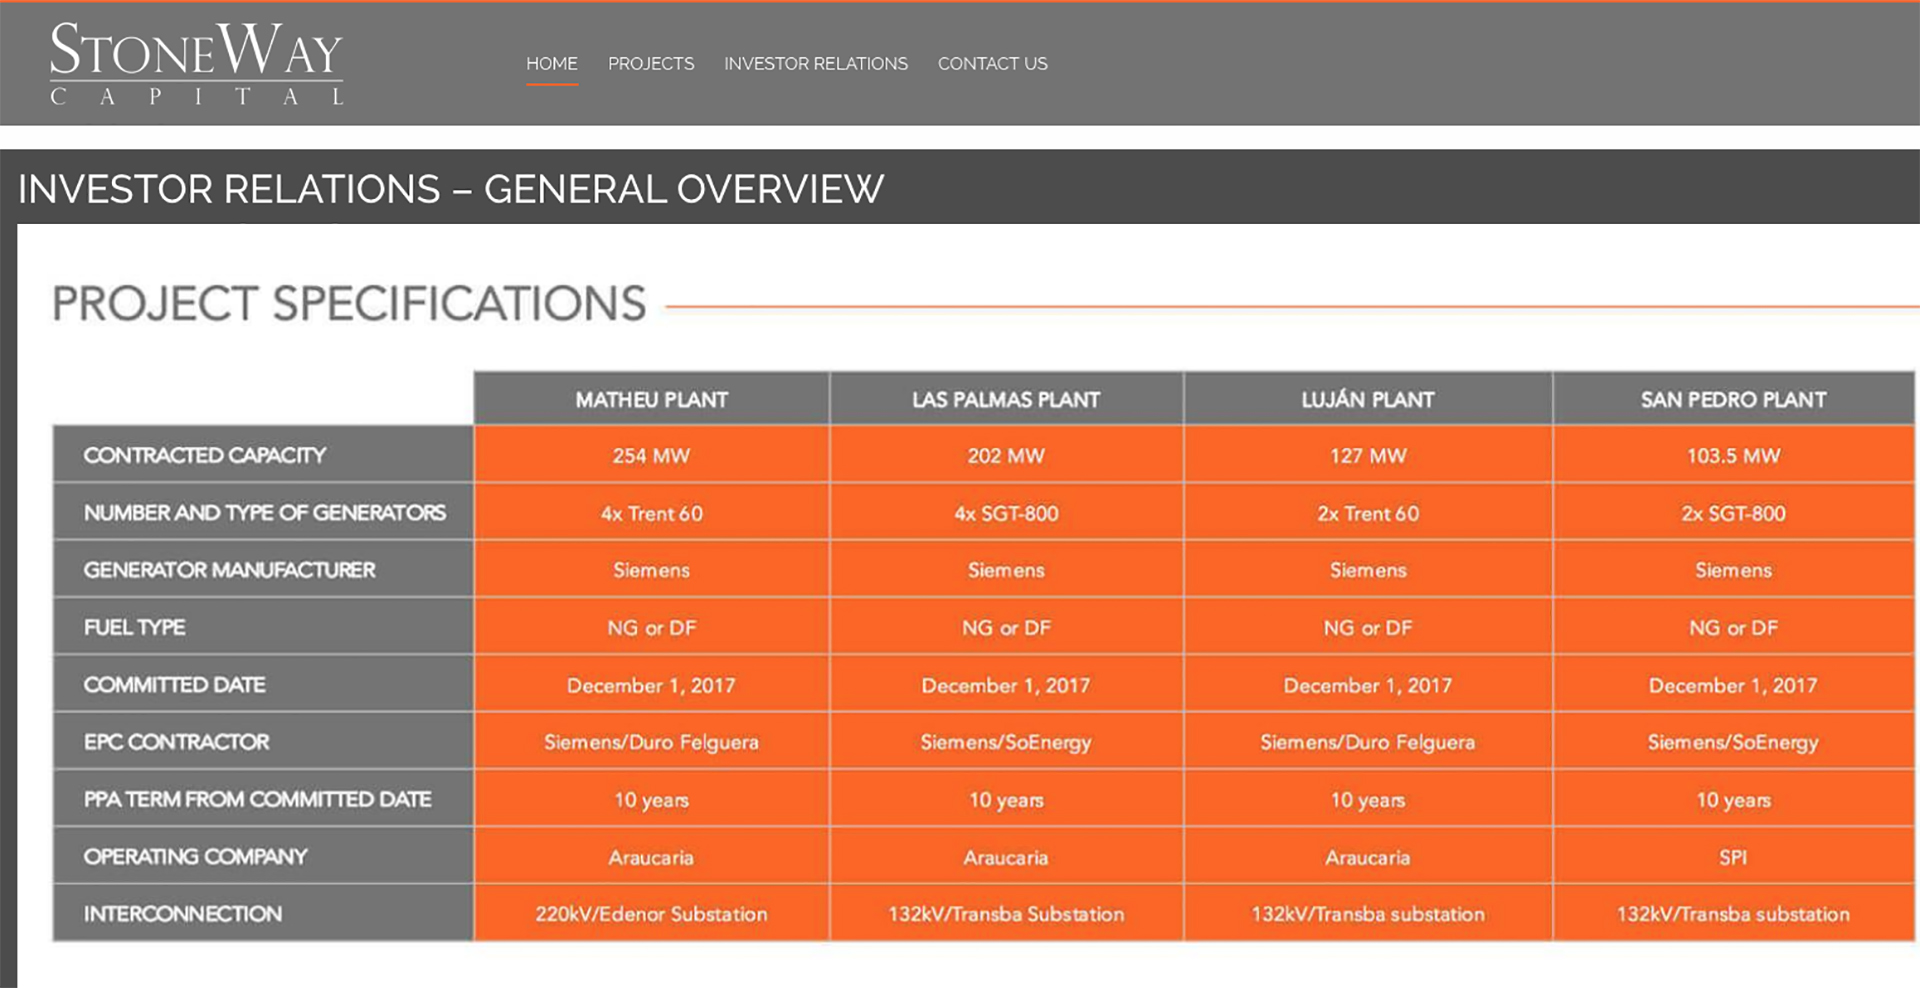Click 132kV/Transba substation in Luján column
1920x988 pixels.
pyautogui.click(x=1368, y=914)
